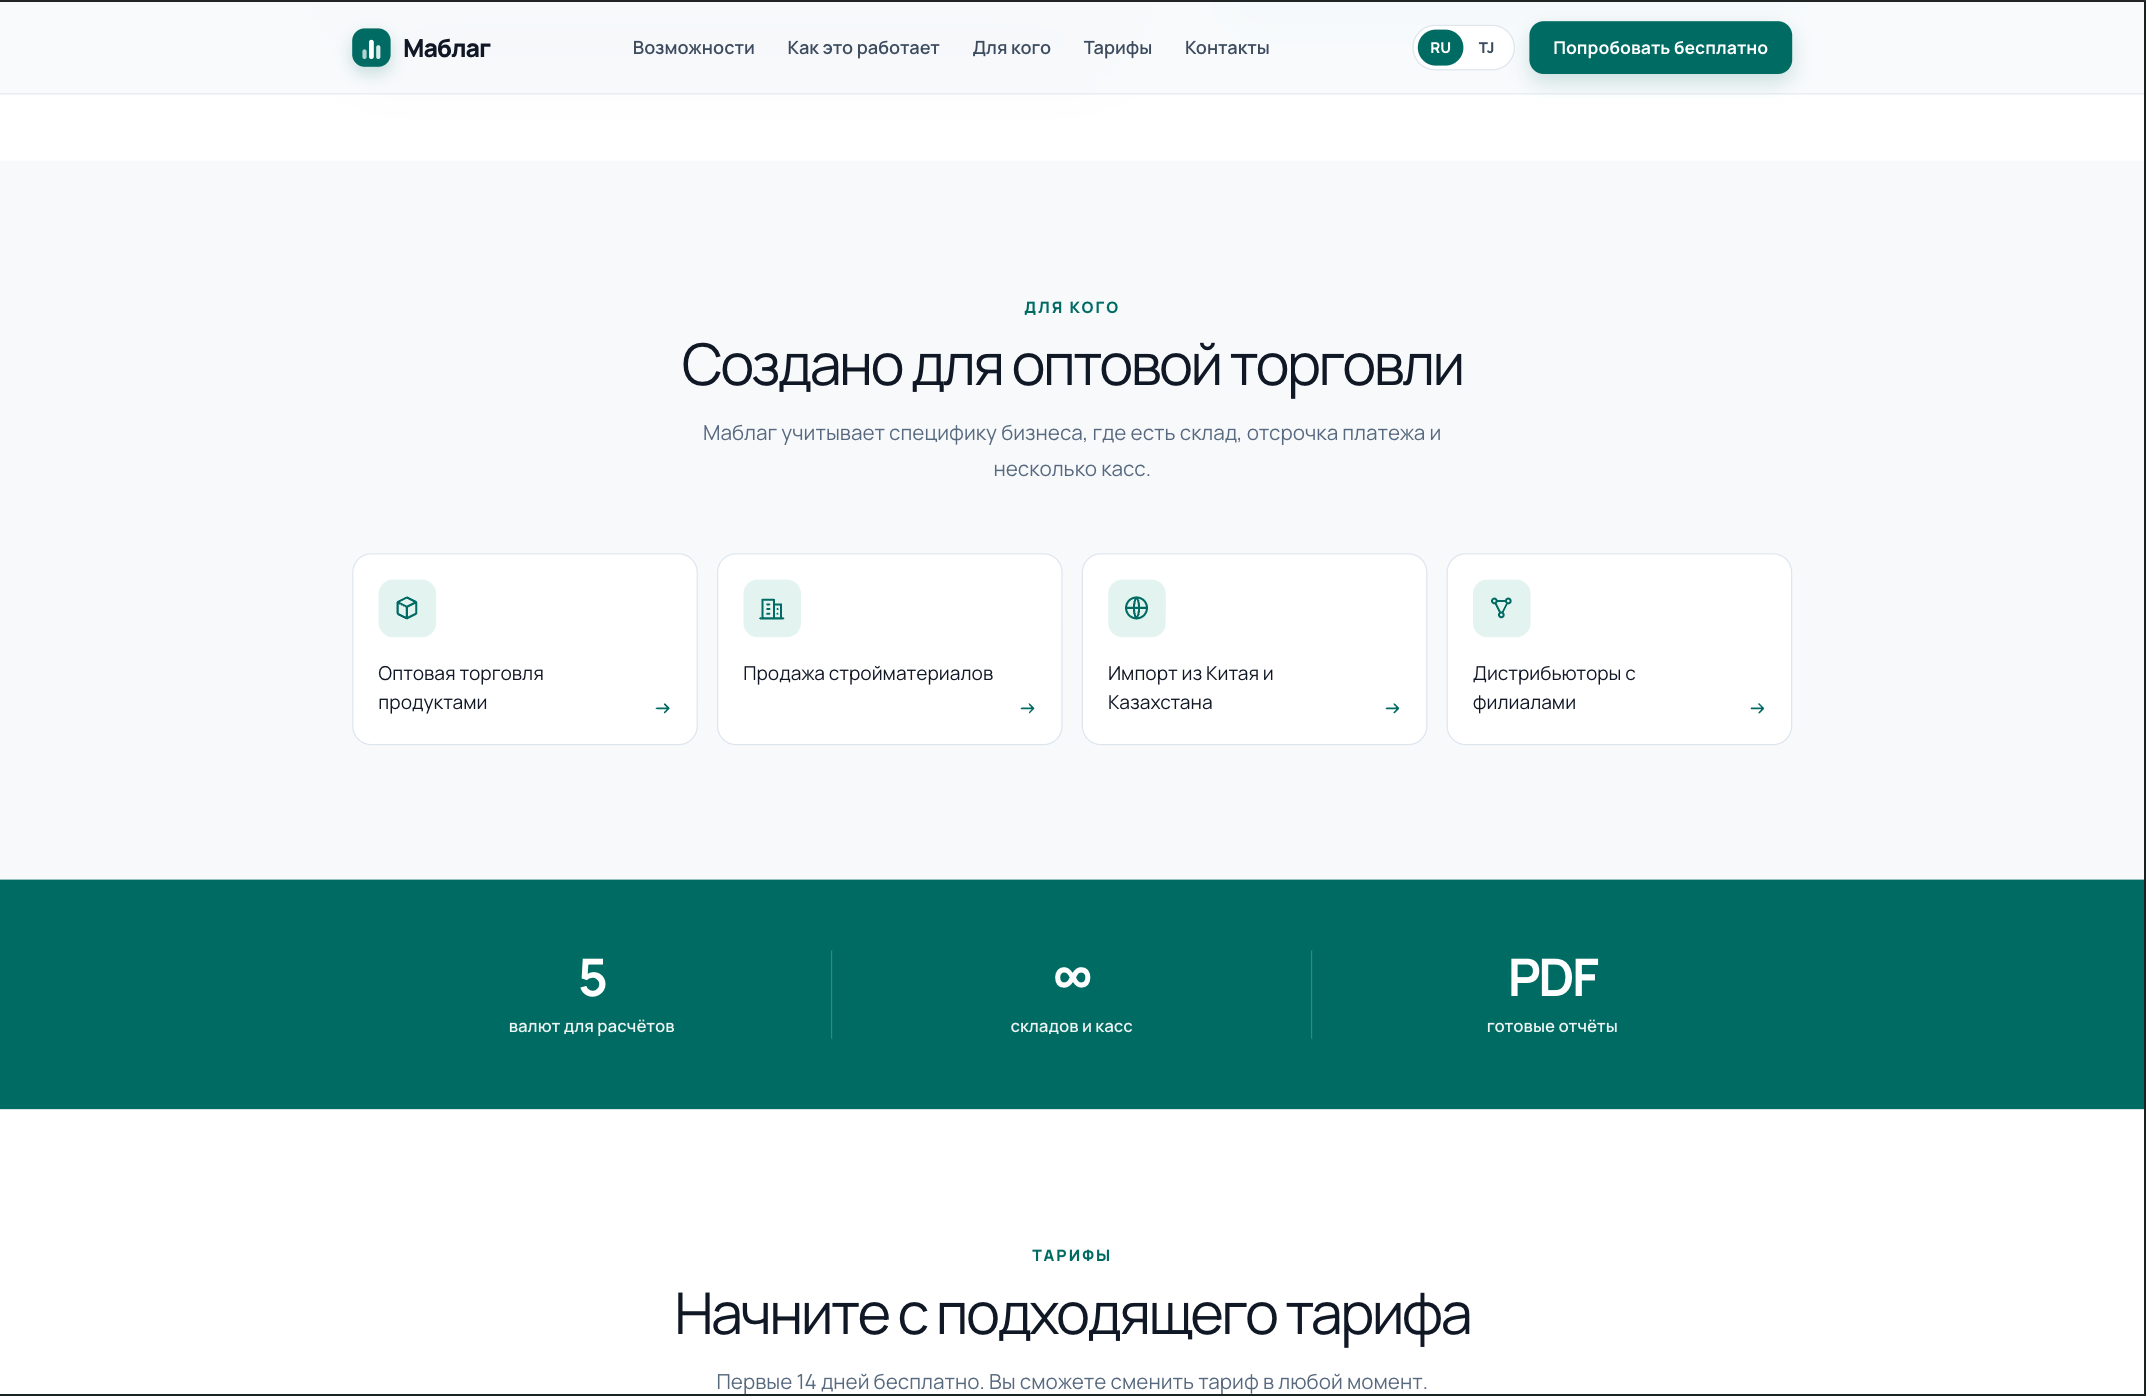Image resolution: width=2146 pixels, height=1396 pixels.
Task: Click валют для расчётов label
Action: point(592,1026)
